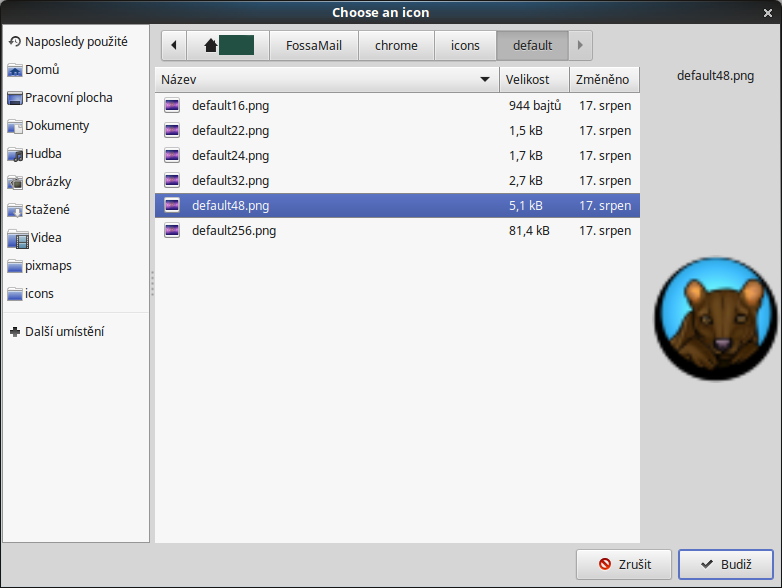This screenshot has width=782, height=588.
Task: Open icons bookmark in sidebar
Action: click(76, 294)
